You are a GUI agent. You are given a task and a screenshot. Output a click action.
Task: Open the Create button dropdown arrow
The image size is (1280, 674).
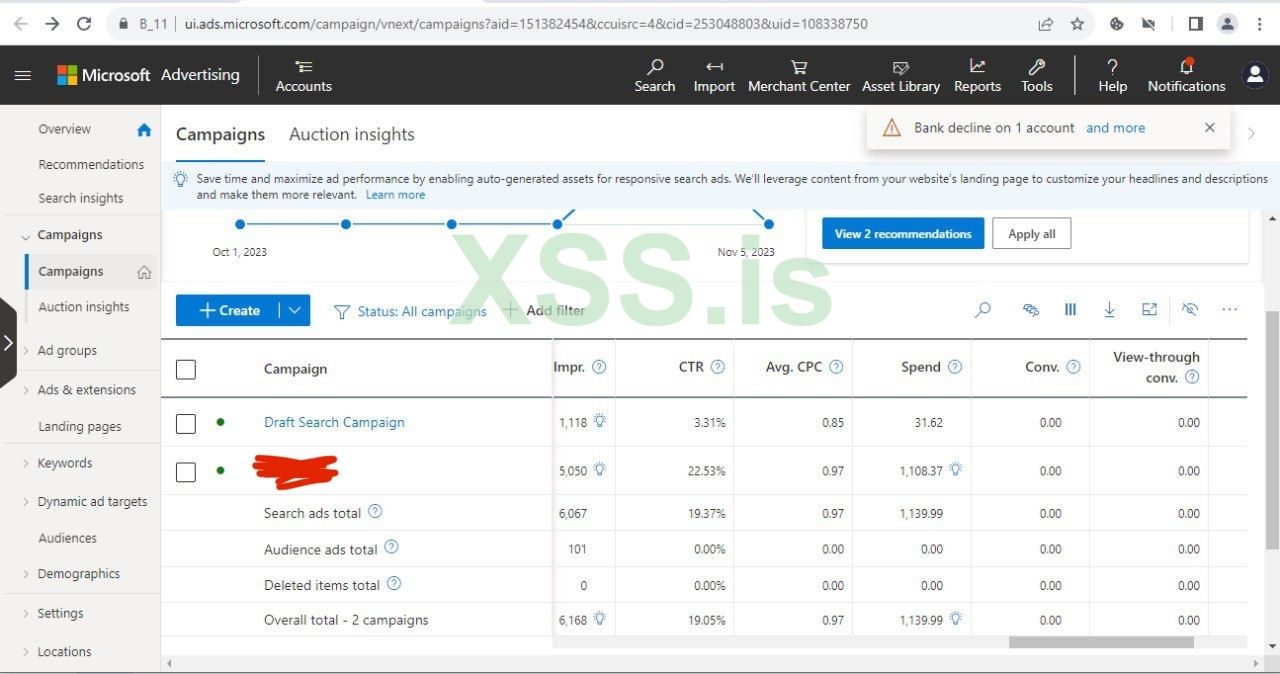pyautogui.click(x=294, y=310)
